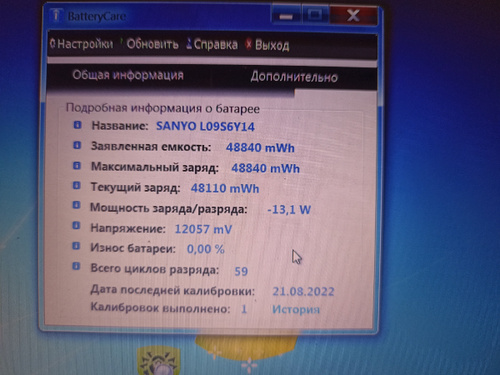
Task: Open Справка help in toolbar
Action: pos(212,44)
